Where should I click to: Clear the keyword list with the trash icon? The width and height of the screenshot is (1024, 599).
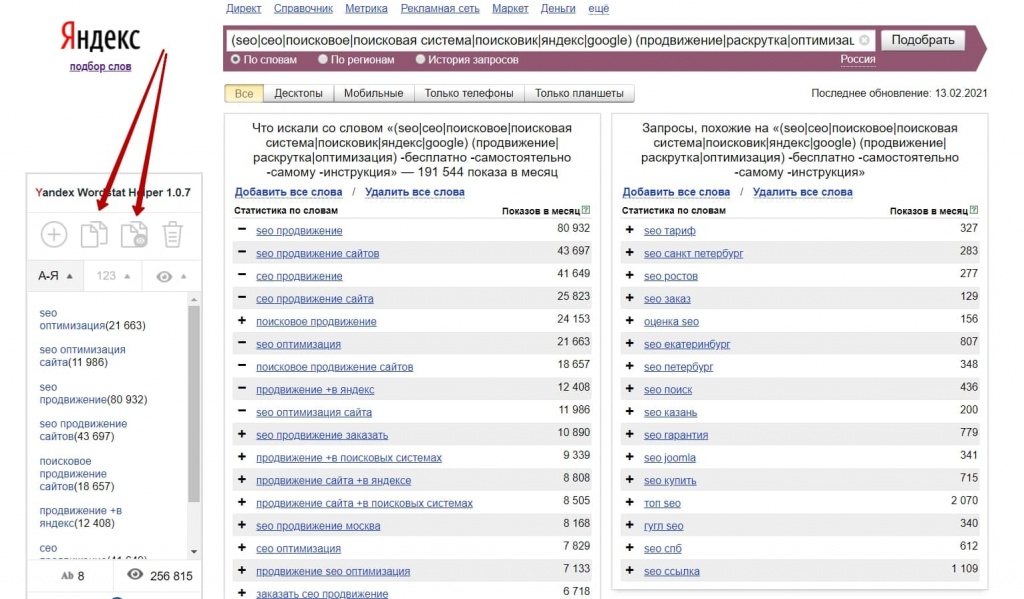[173, 235]
